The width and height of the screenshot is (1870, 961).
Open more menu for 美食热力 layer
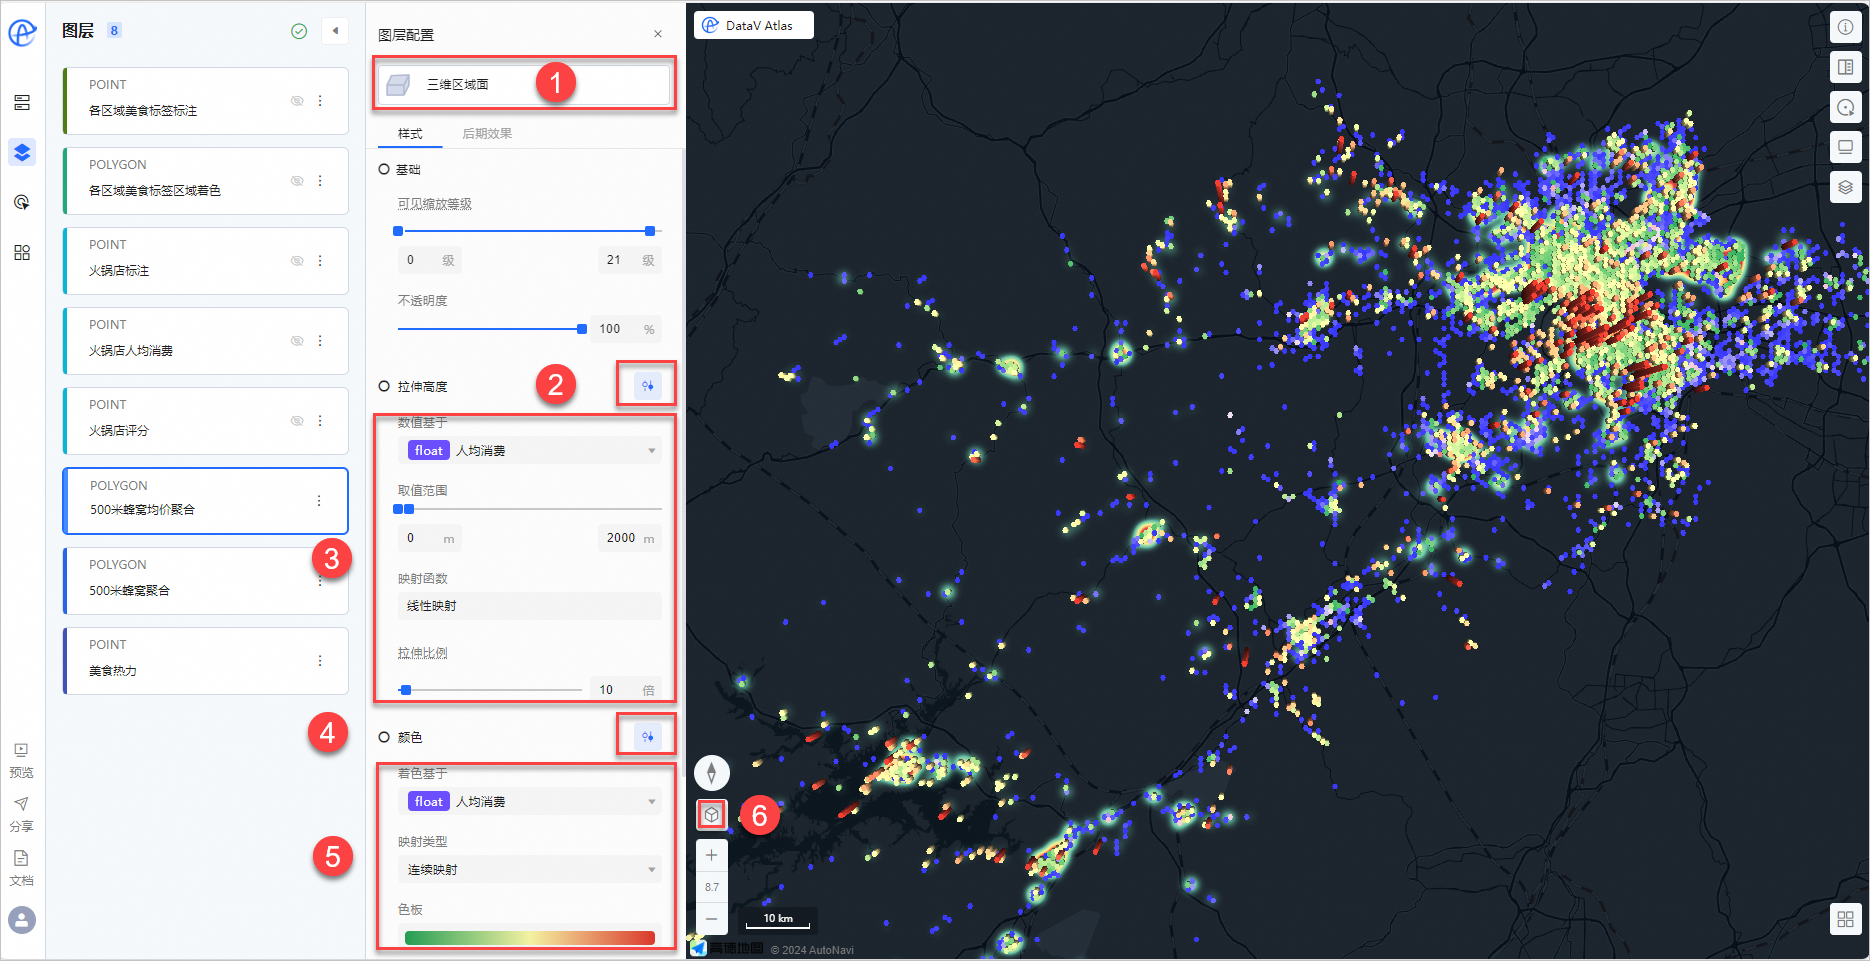click(320, 661)
